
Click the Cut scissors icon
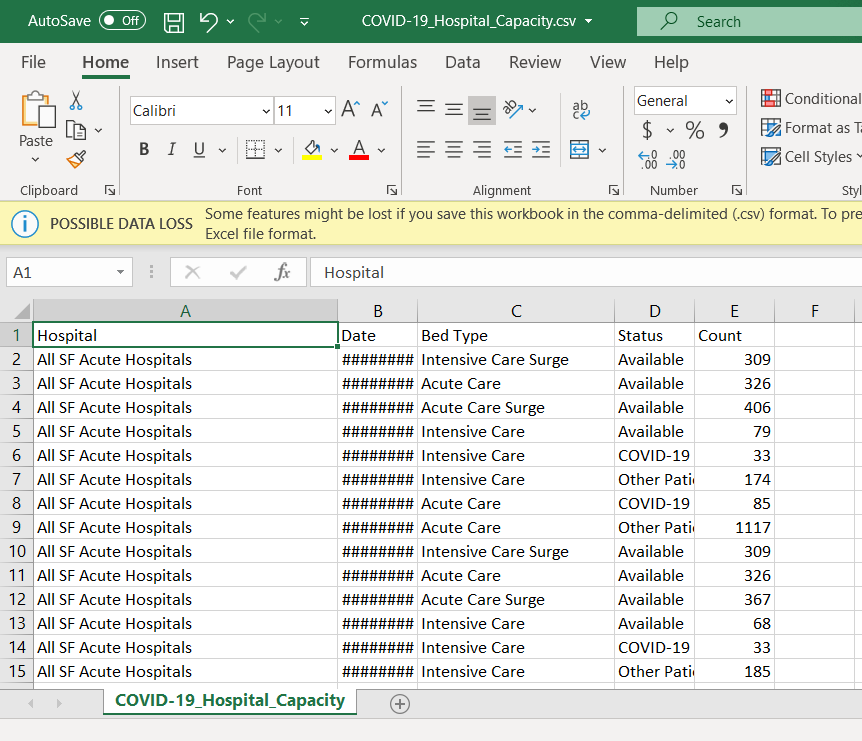[76, 101]
